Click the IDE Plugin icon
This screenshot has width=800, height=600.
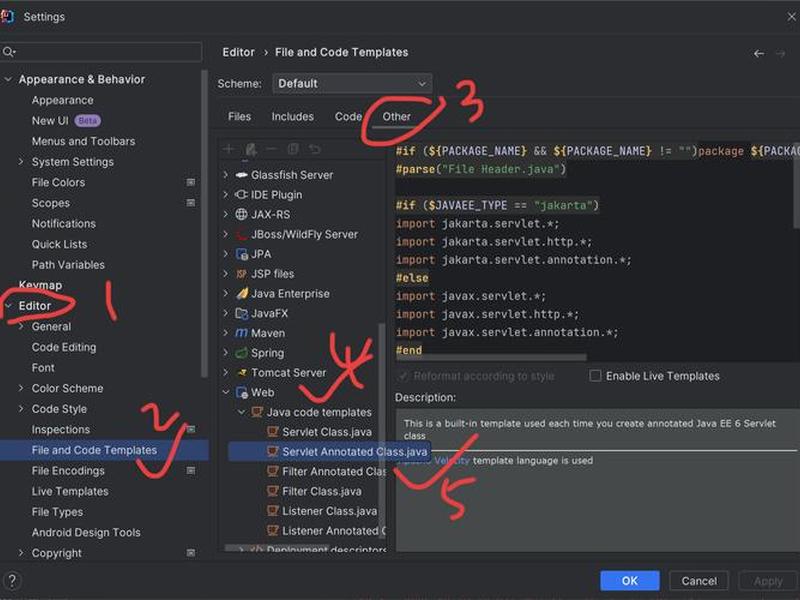tap(241, 195)
